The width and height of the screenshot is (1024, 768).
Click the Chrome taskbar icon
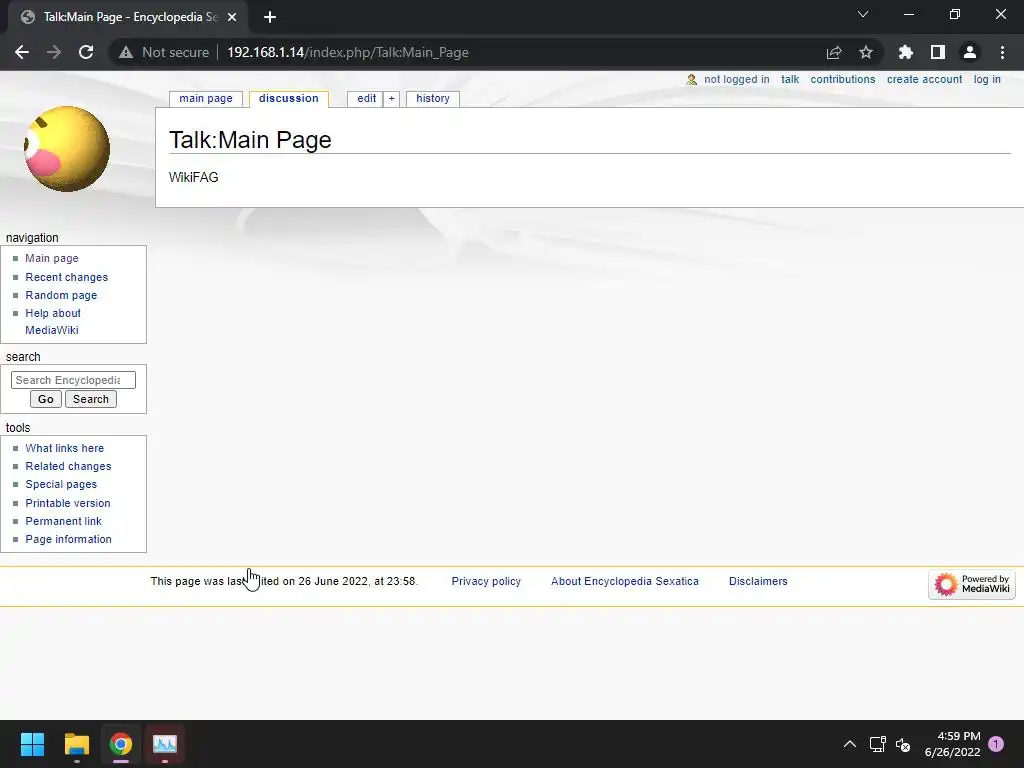pyautogui.click(x=121, y=744)
